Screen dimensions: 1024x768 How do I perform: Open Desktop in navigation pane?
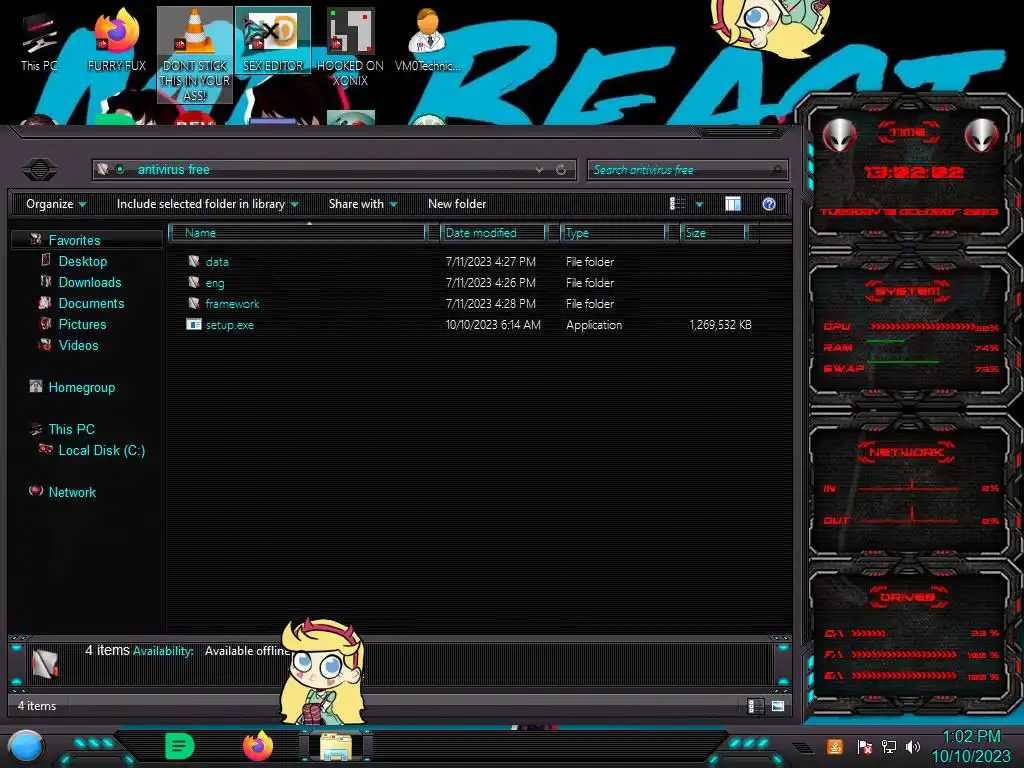coord(83,261)
